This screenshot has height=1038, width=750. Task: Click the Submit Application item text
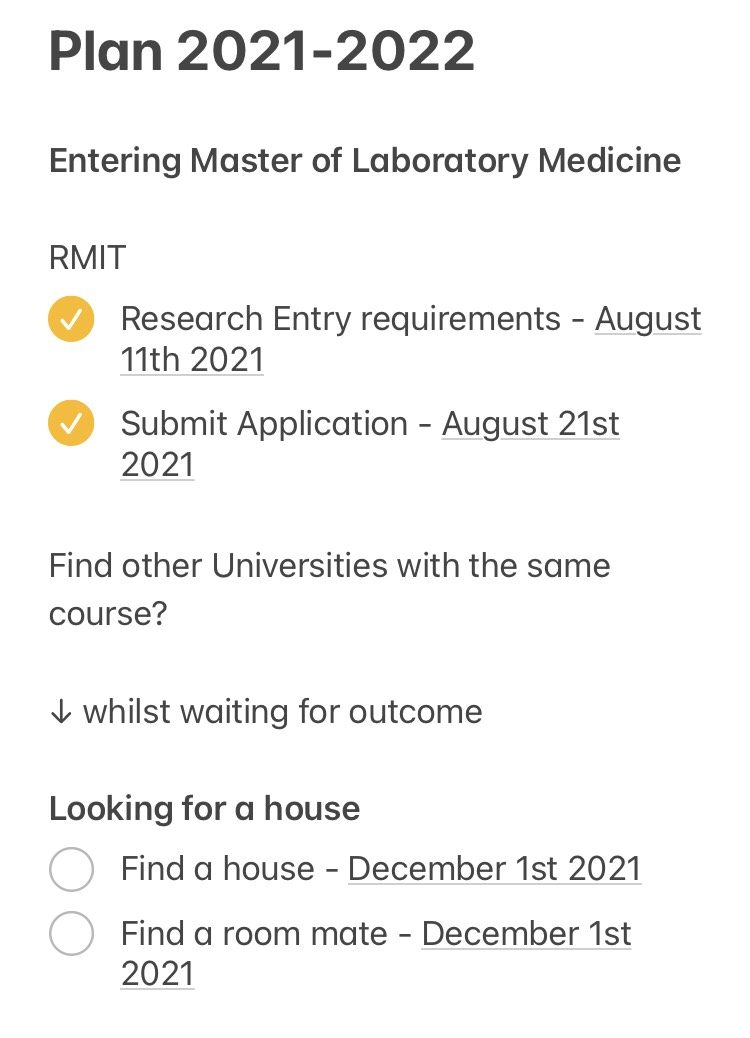click(x=264, y=424)
